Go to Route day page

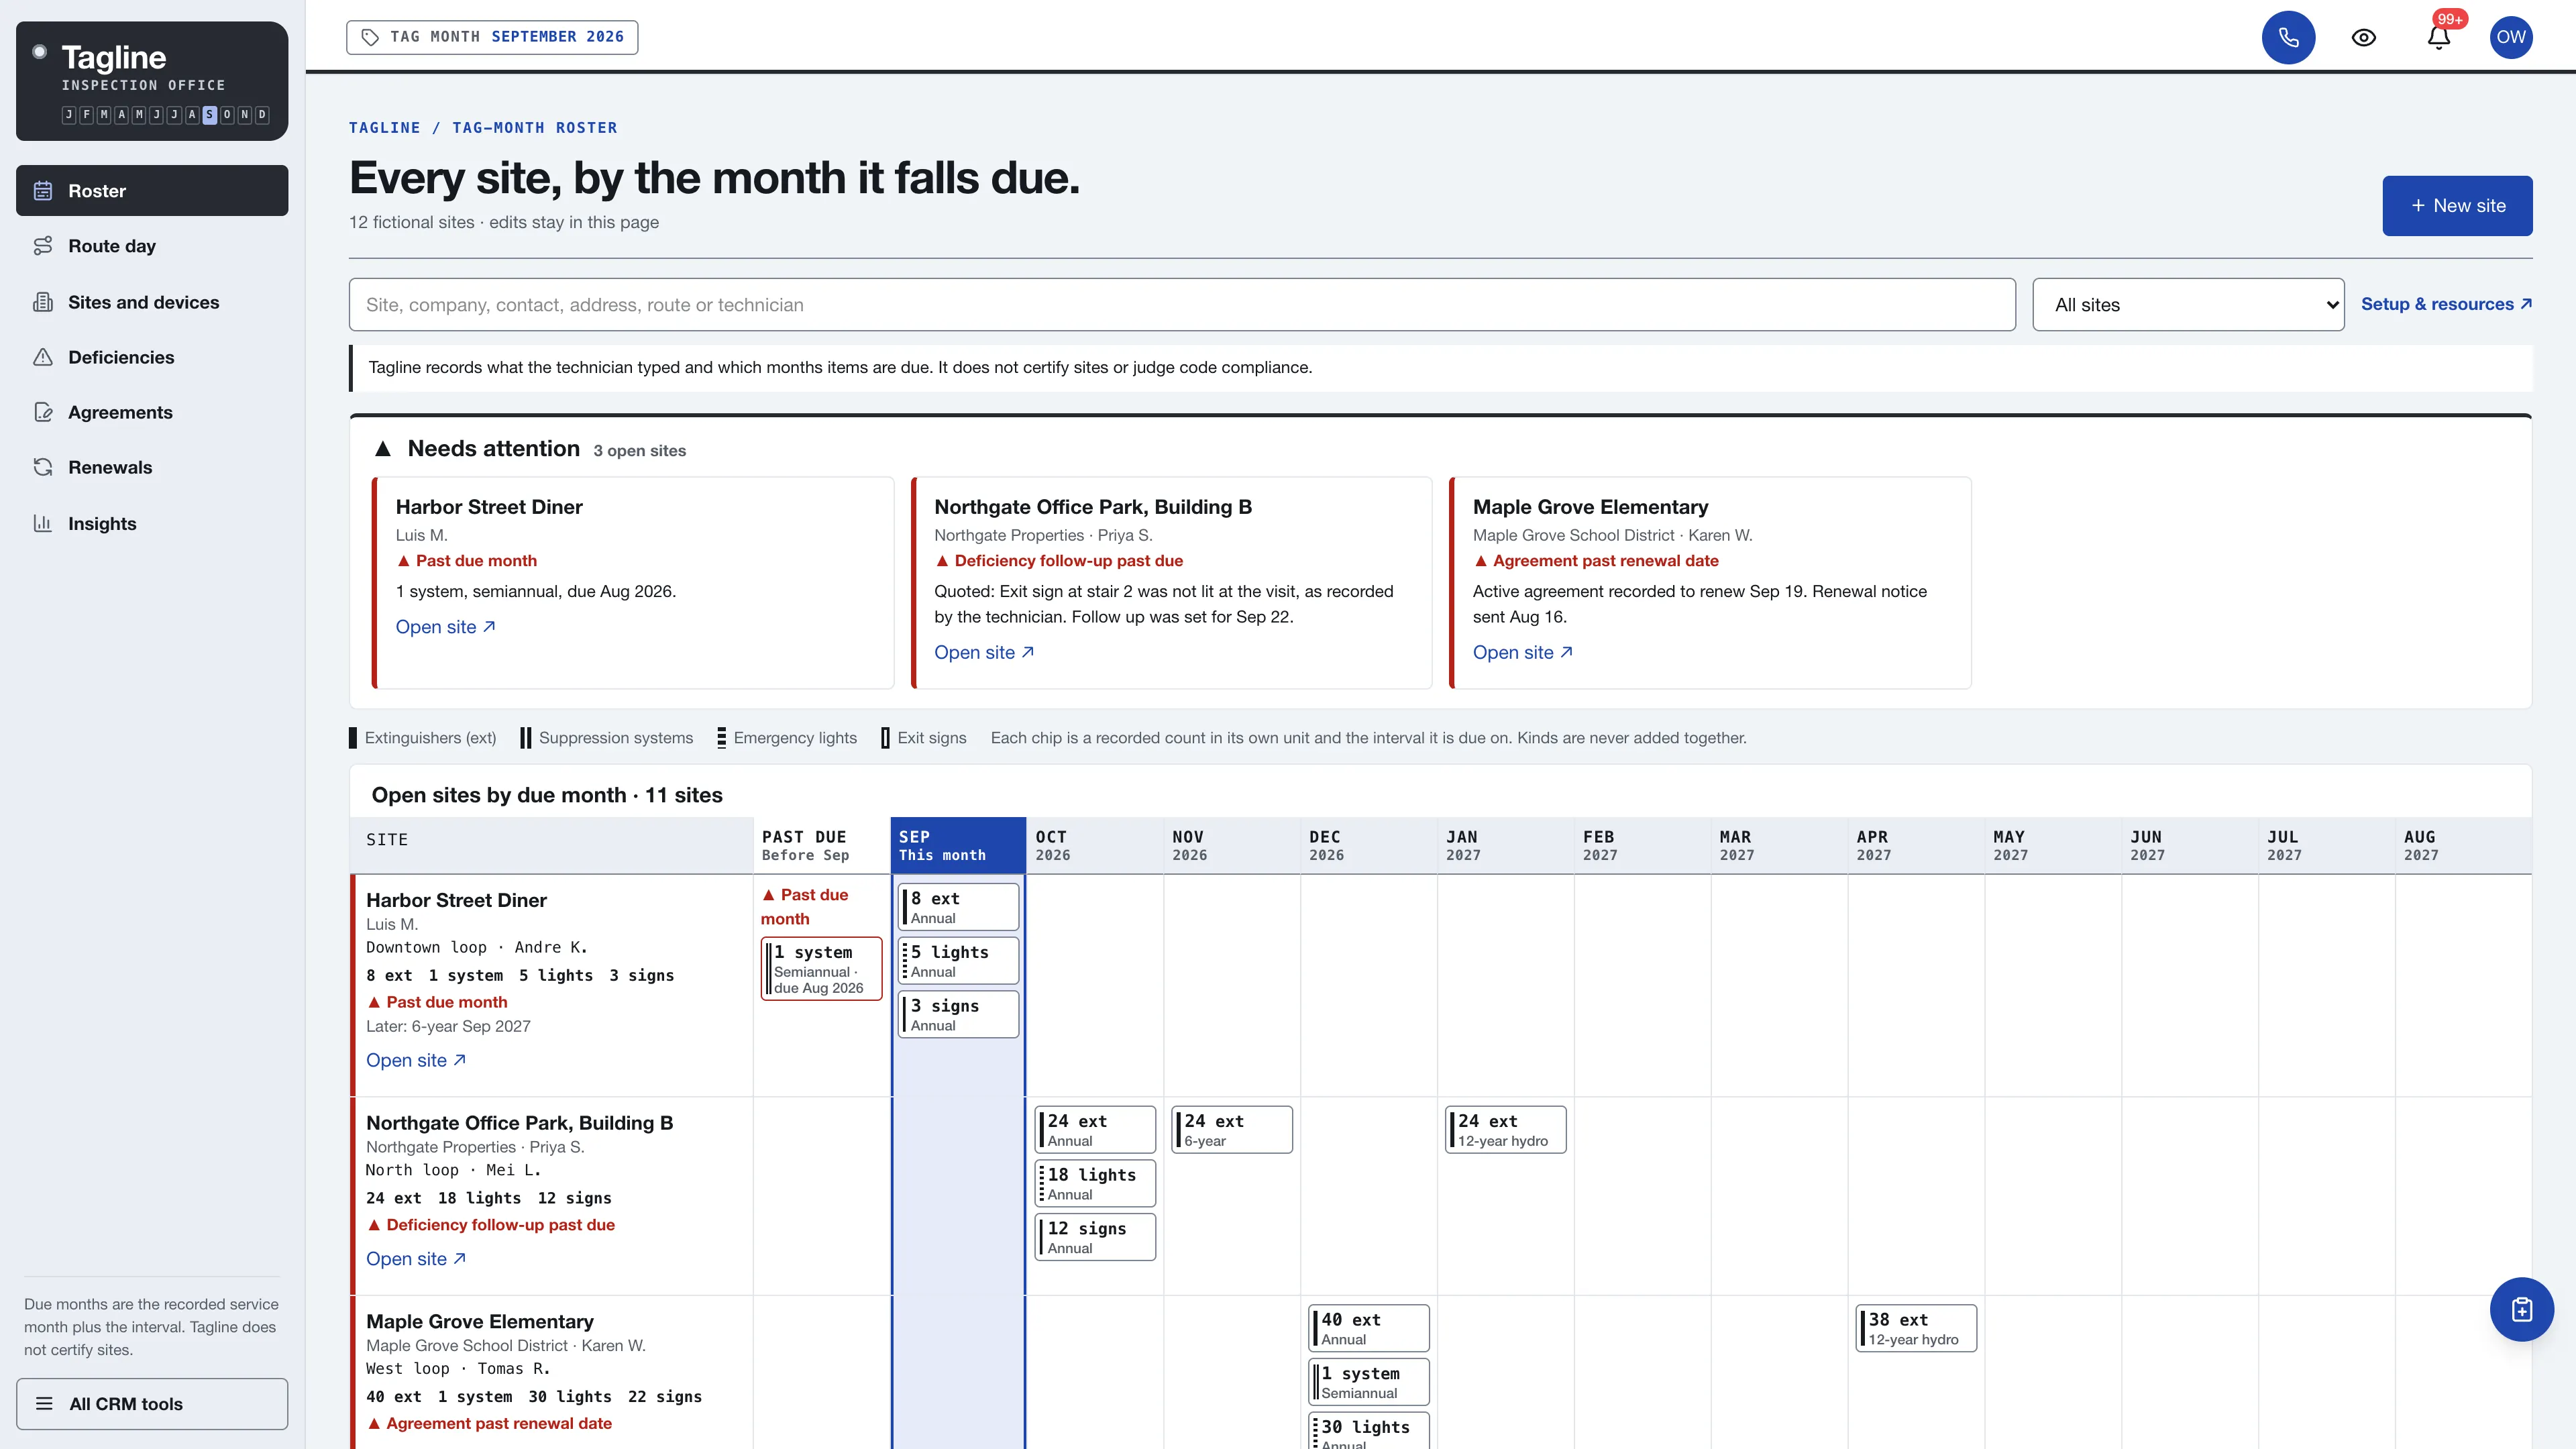[152, 246]
